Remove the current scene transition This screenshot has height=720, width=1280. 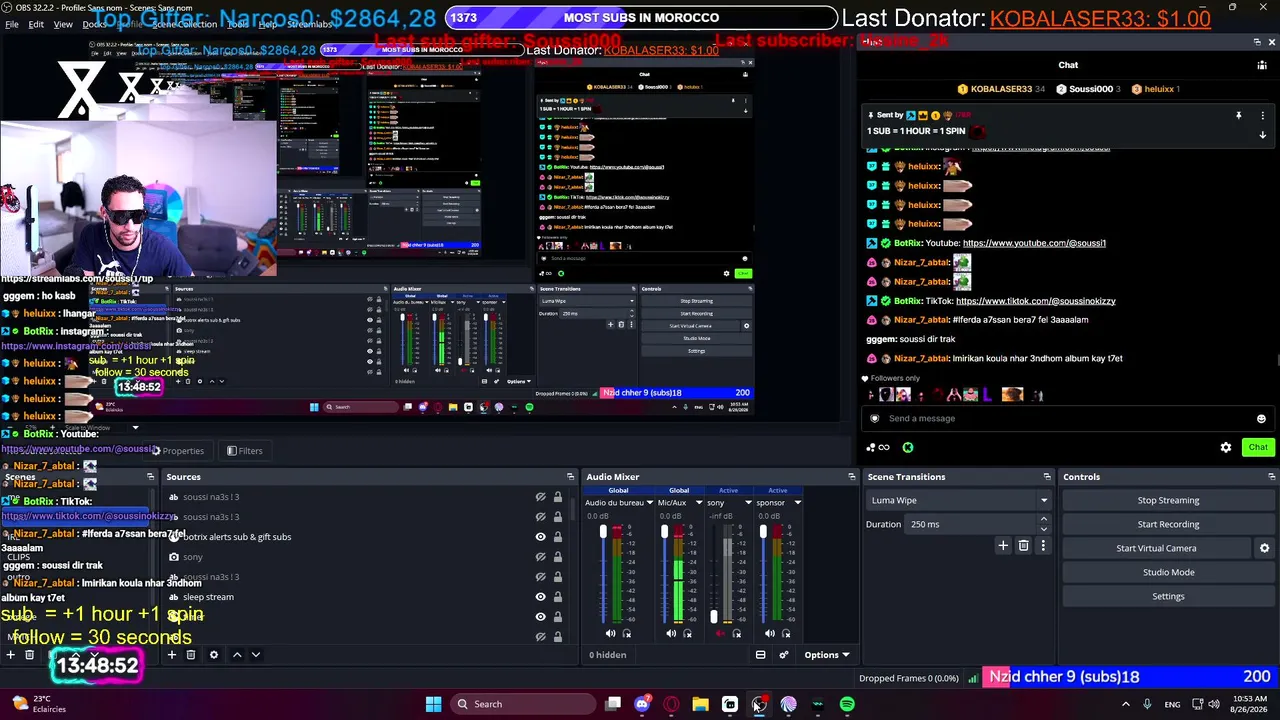pyautogui.click(x=1023, y=546)
